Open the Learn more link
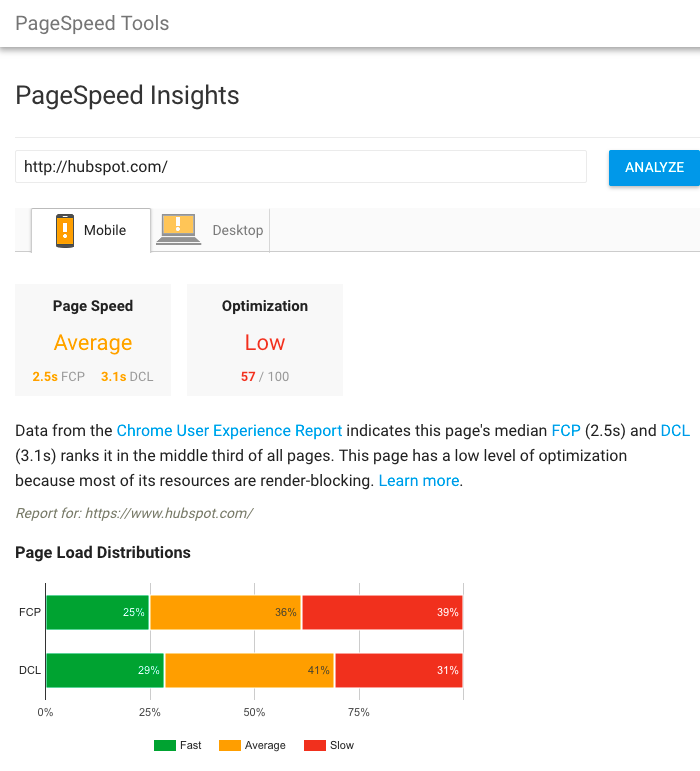Image resolution: width=700 pixels, height=771 pixels. (419, 480)
